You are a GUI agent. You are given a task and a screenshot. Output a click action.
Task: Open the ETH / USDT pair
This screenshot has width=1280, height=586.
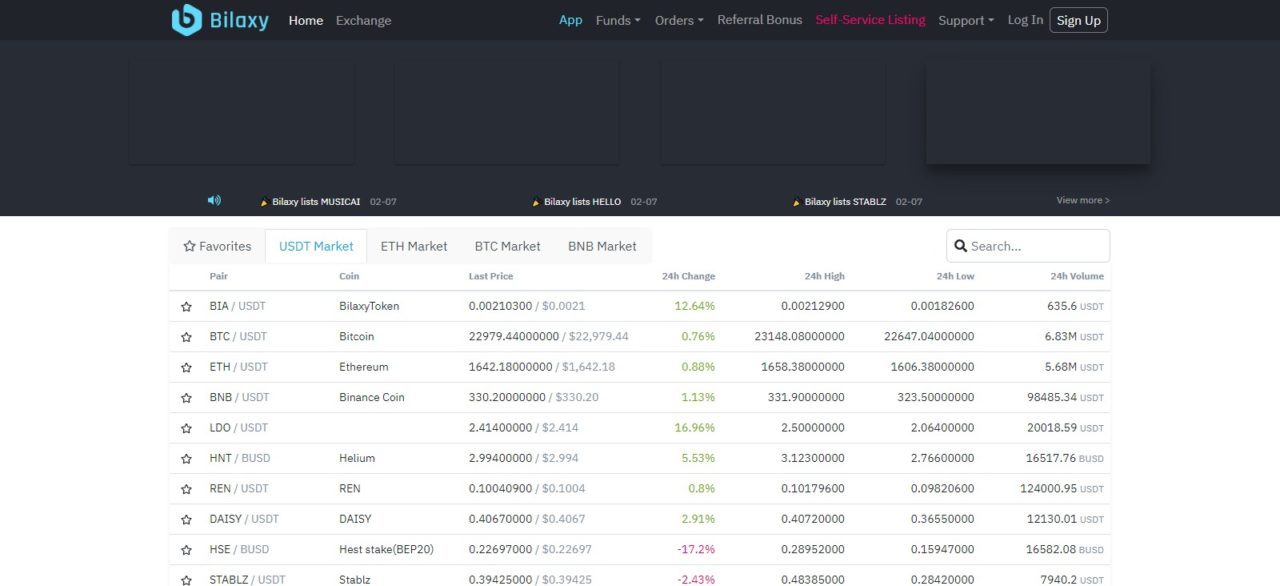click(238, 367)
